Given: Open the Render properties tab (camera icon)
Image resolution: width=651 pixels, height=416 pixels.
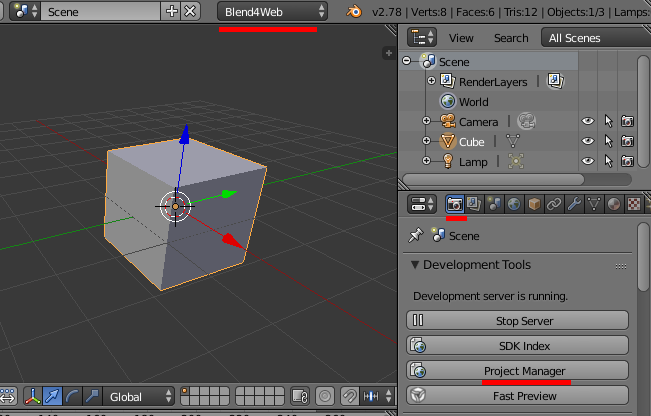Looking at the screenshot, I should tap(454, 204).
